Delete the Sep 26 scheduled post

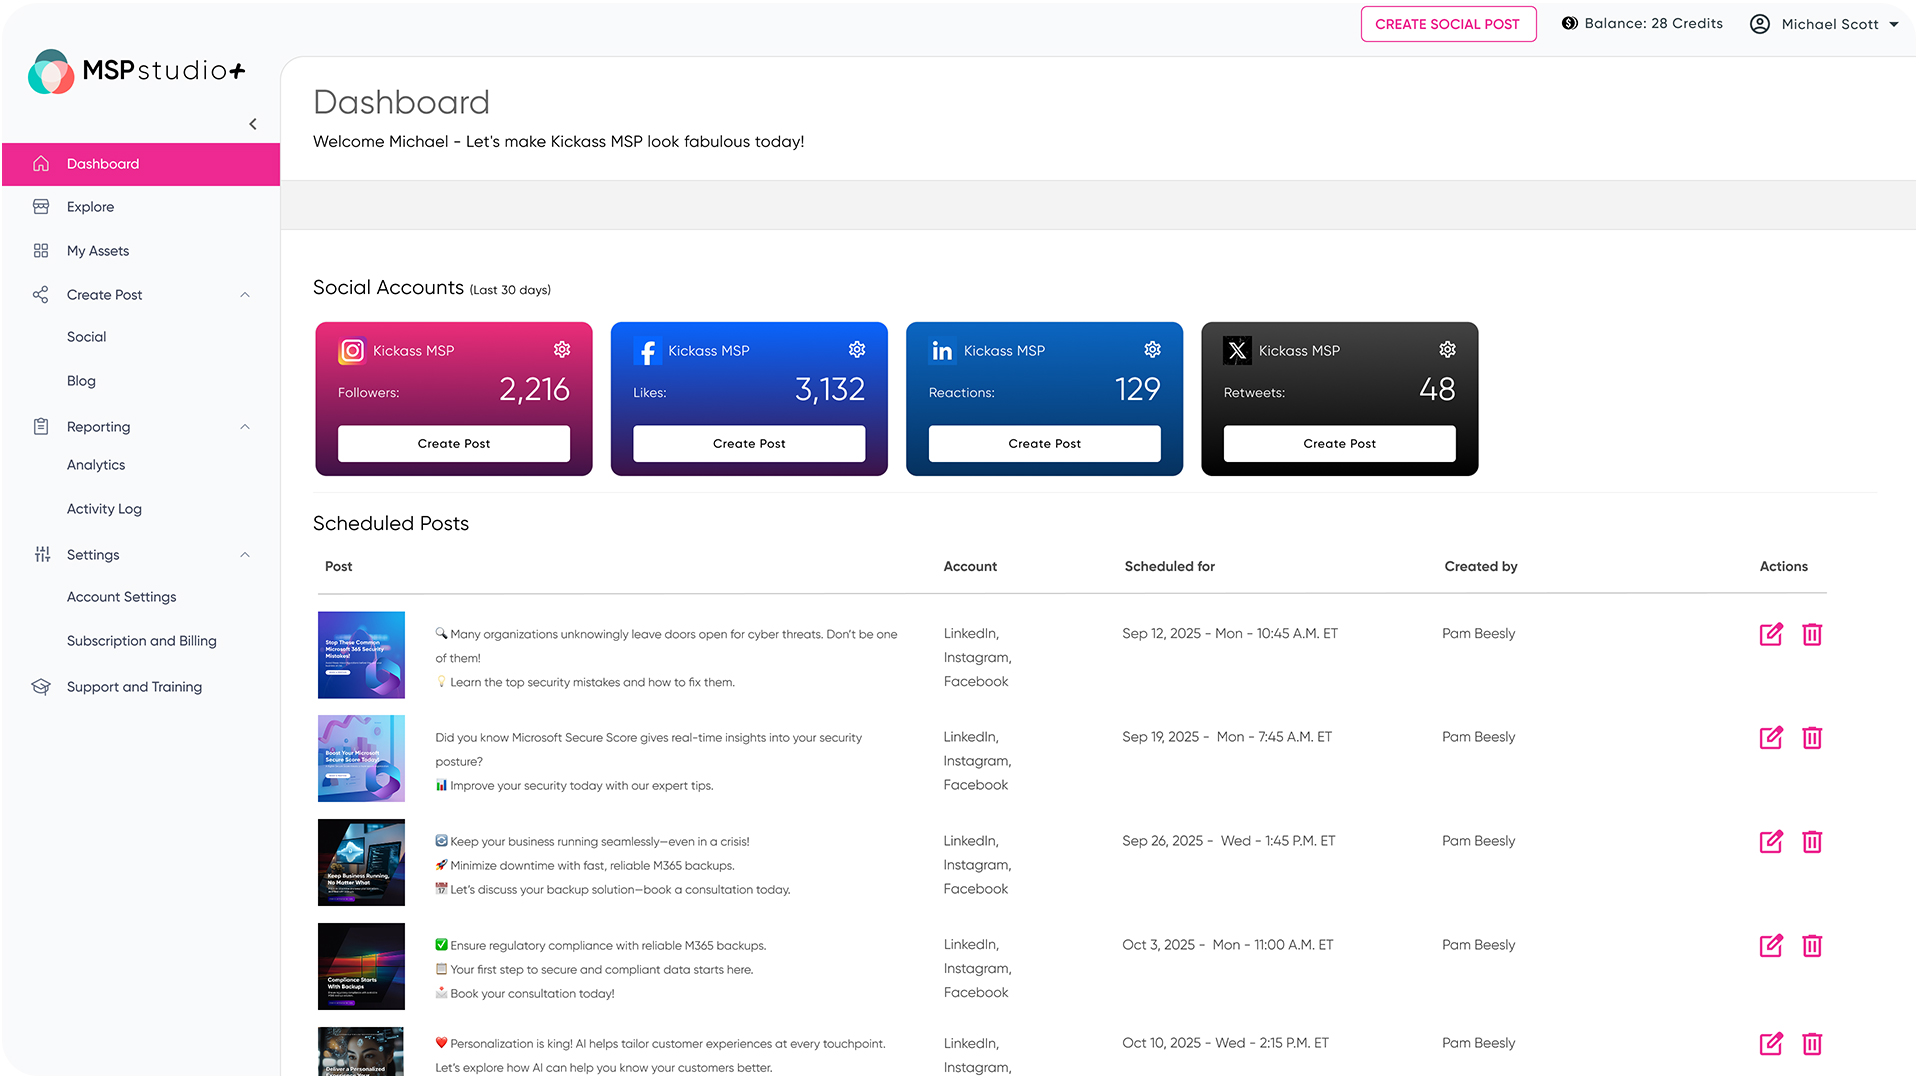[1811, 842]
